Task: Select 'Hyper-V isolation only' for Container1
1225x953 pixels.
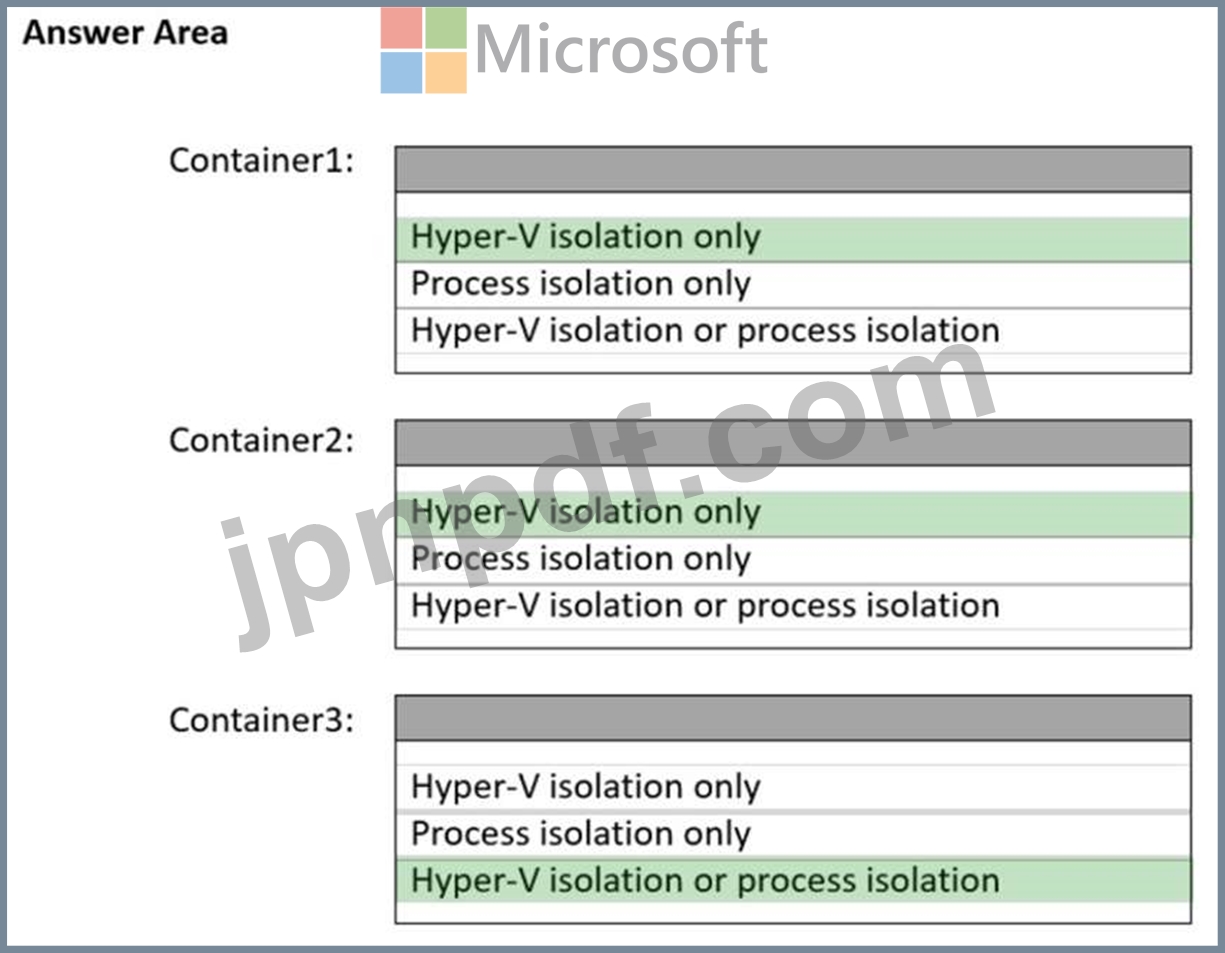Action: [793, 238]
